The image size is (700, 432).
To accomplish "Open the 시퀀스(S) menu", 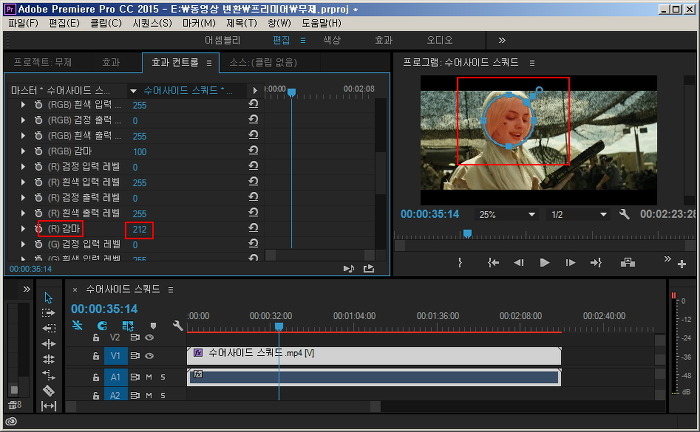I will tap(152, 23).
